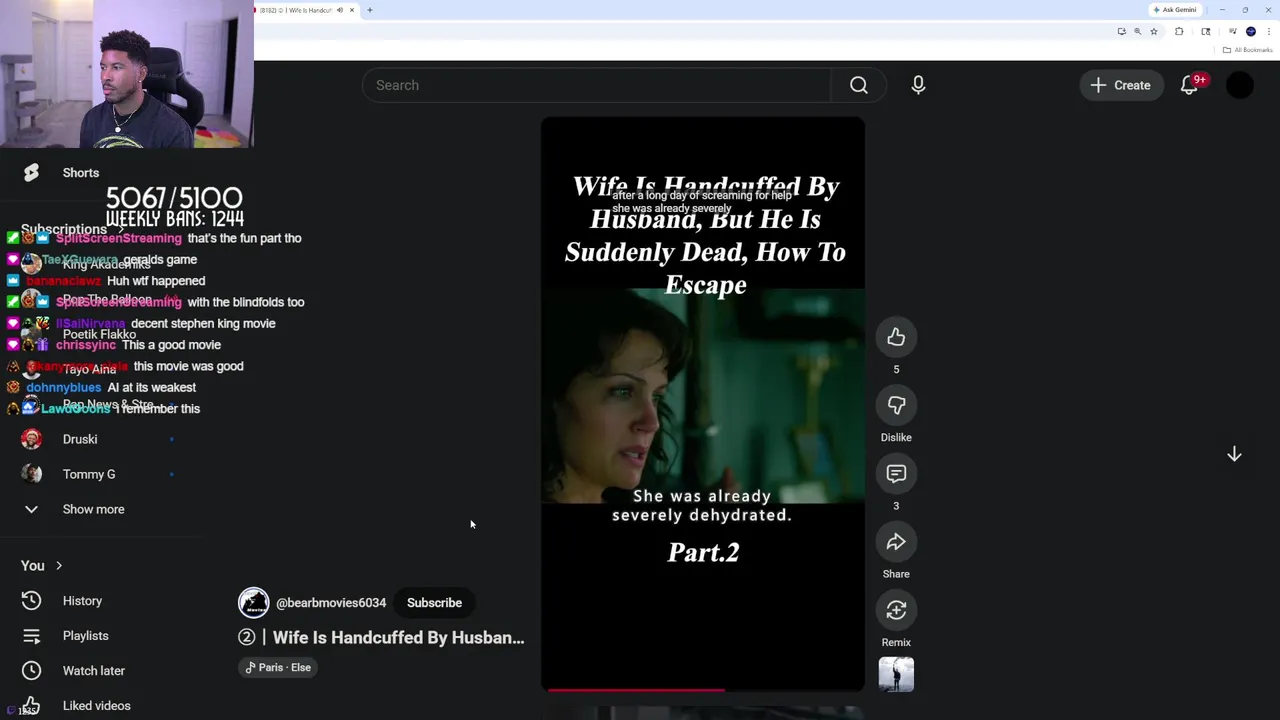Share this Short via arrow icon
Screen dimensions: 1280x720
coord(896,542)
